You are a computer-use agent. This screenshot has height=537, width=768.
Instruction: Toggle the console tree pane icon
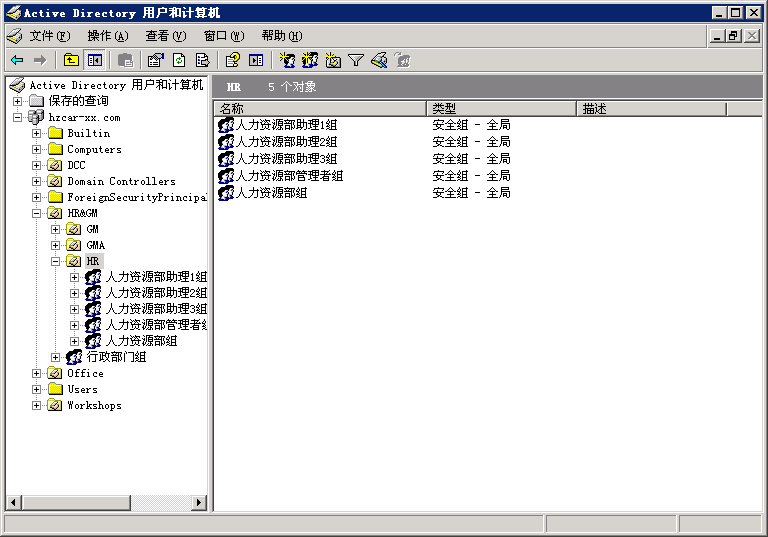pos(94,61)
